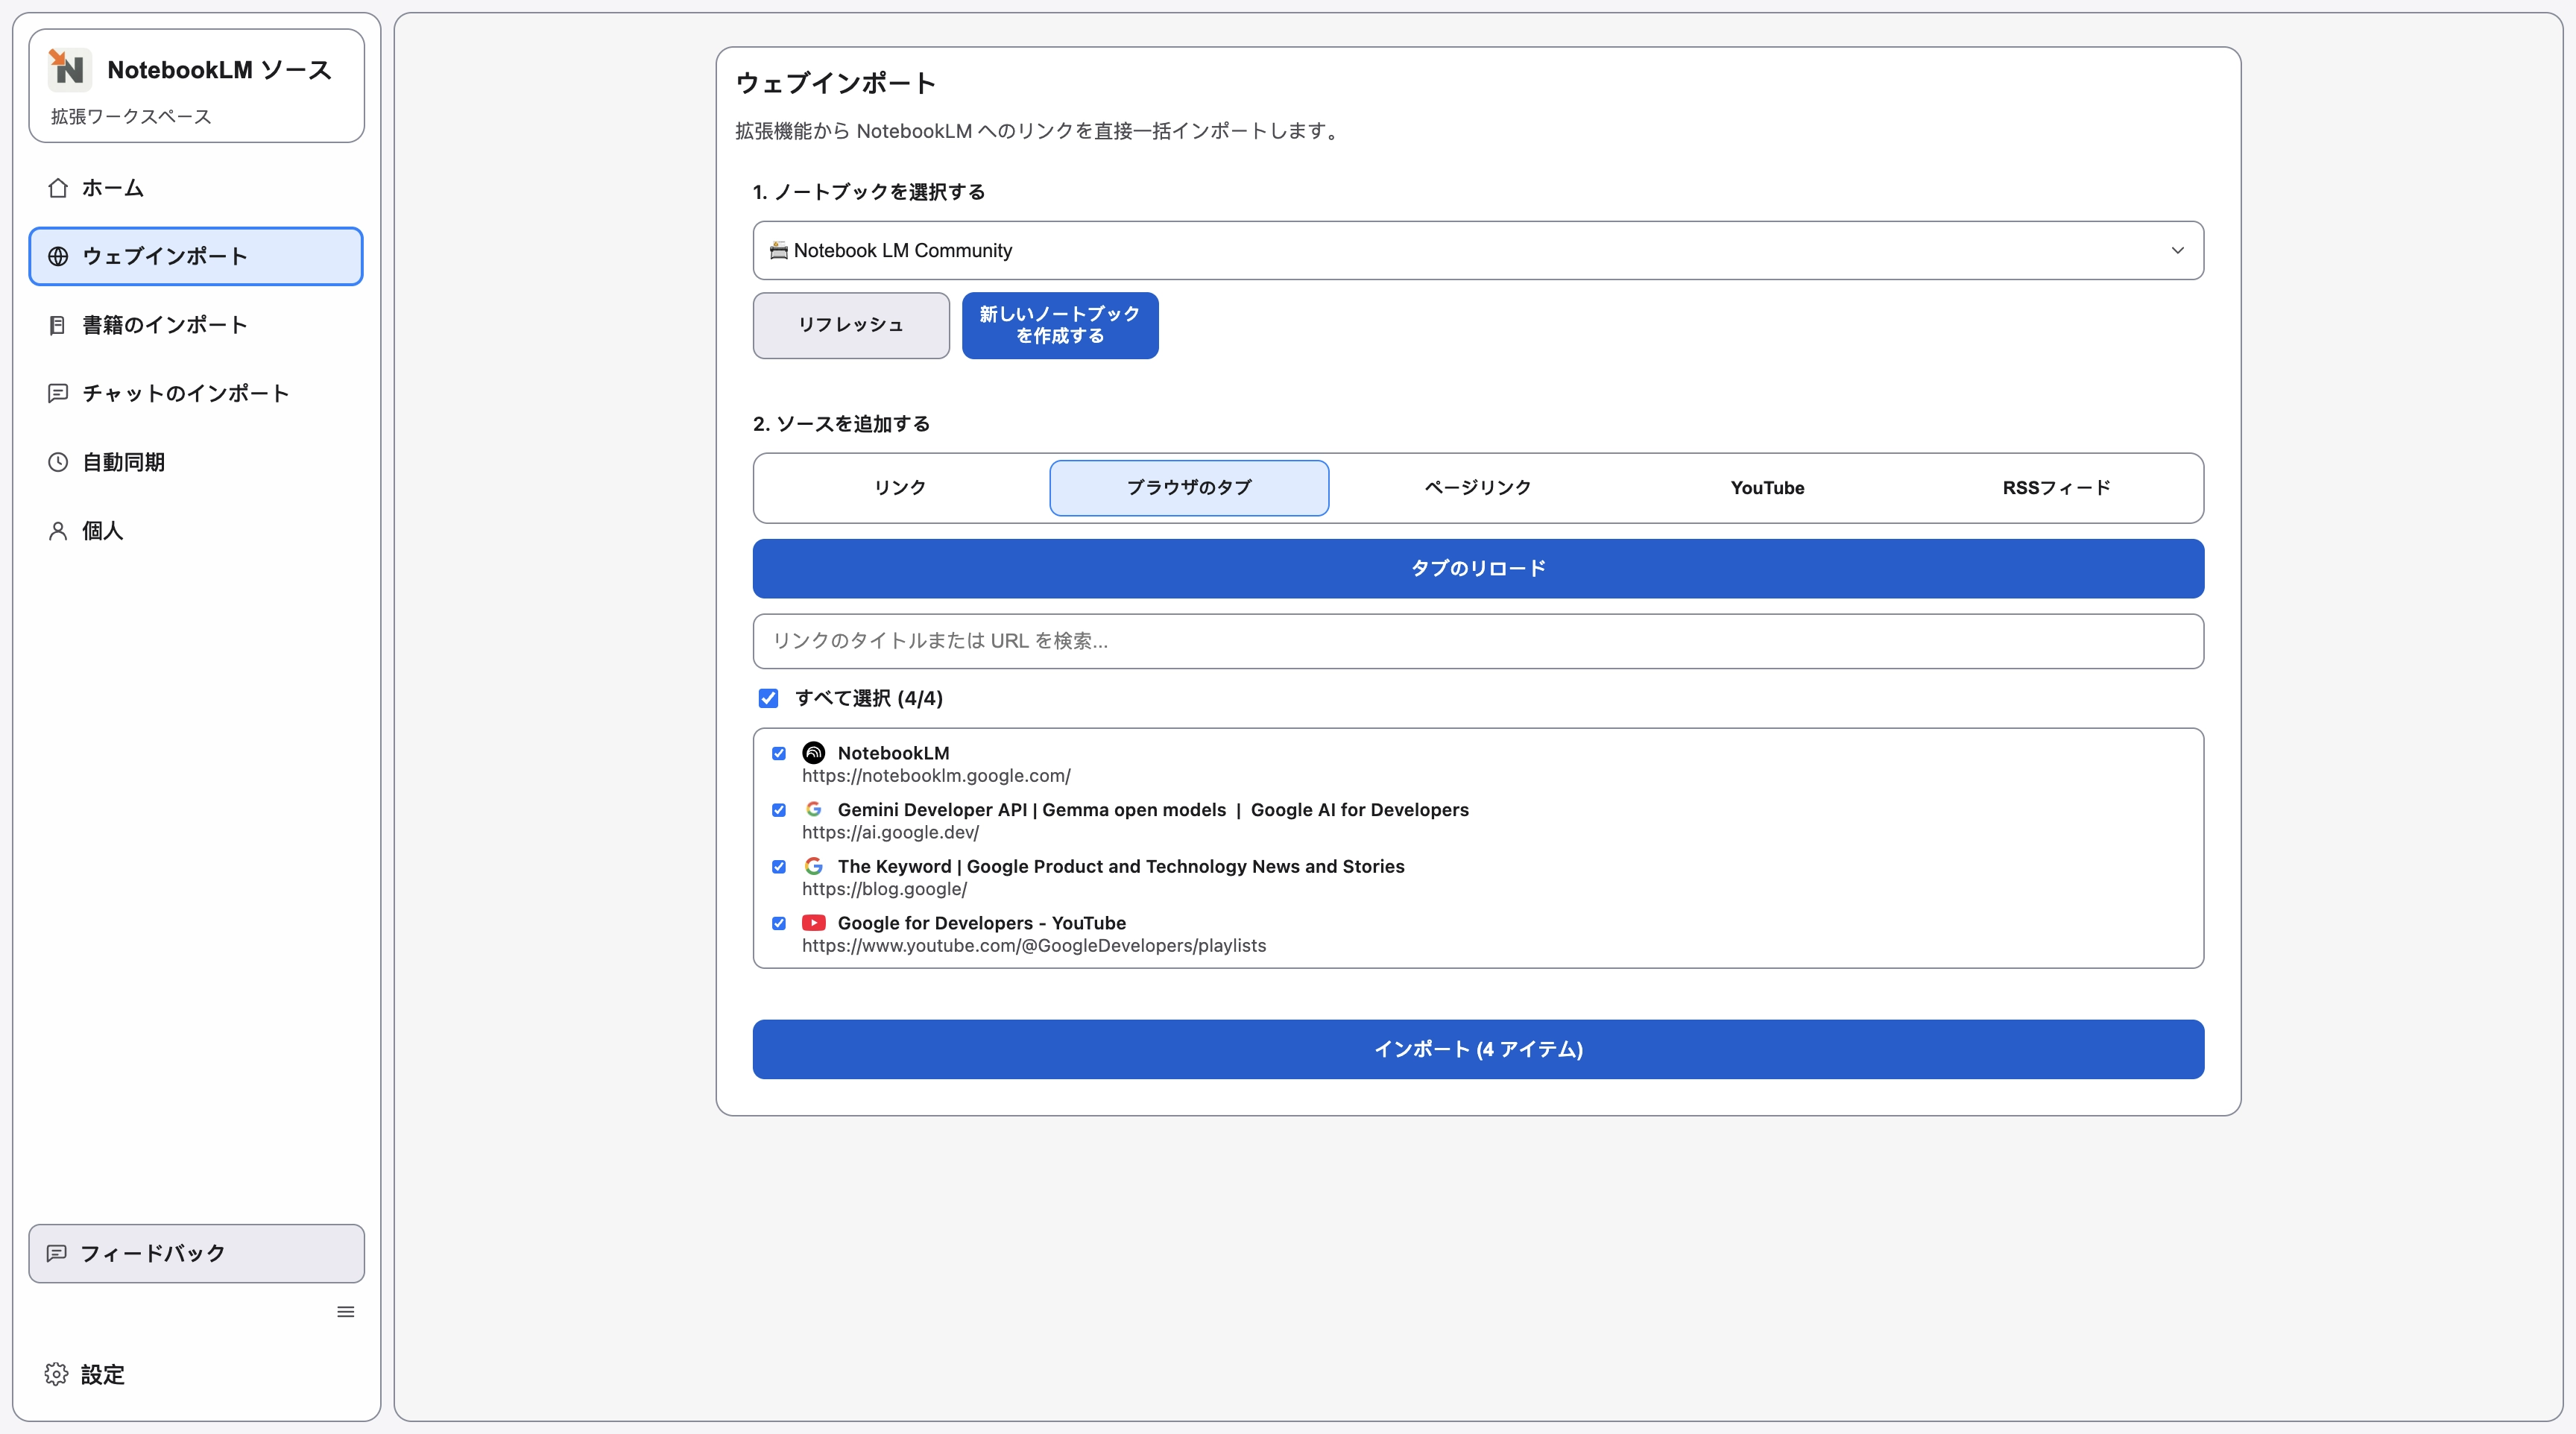
Task: Expand the hamburger menu under フィードバック
Action: pos(346,1311)
